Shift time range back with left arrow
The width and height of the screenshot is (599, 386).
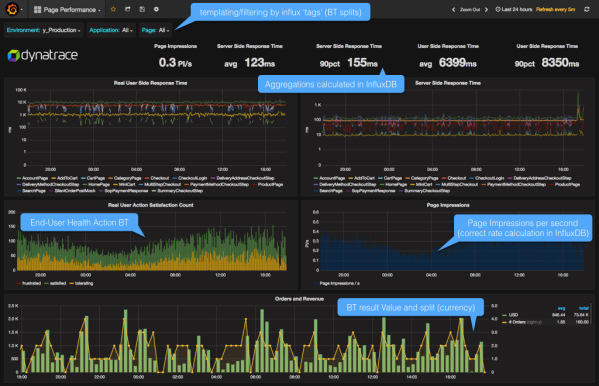(x=453, y=10)
